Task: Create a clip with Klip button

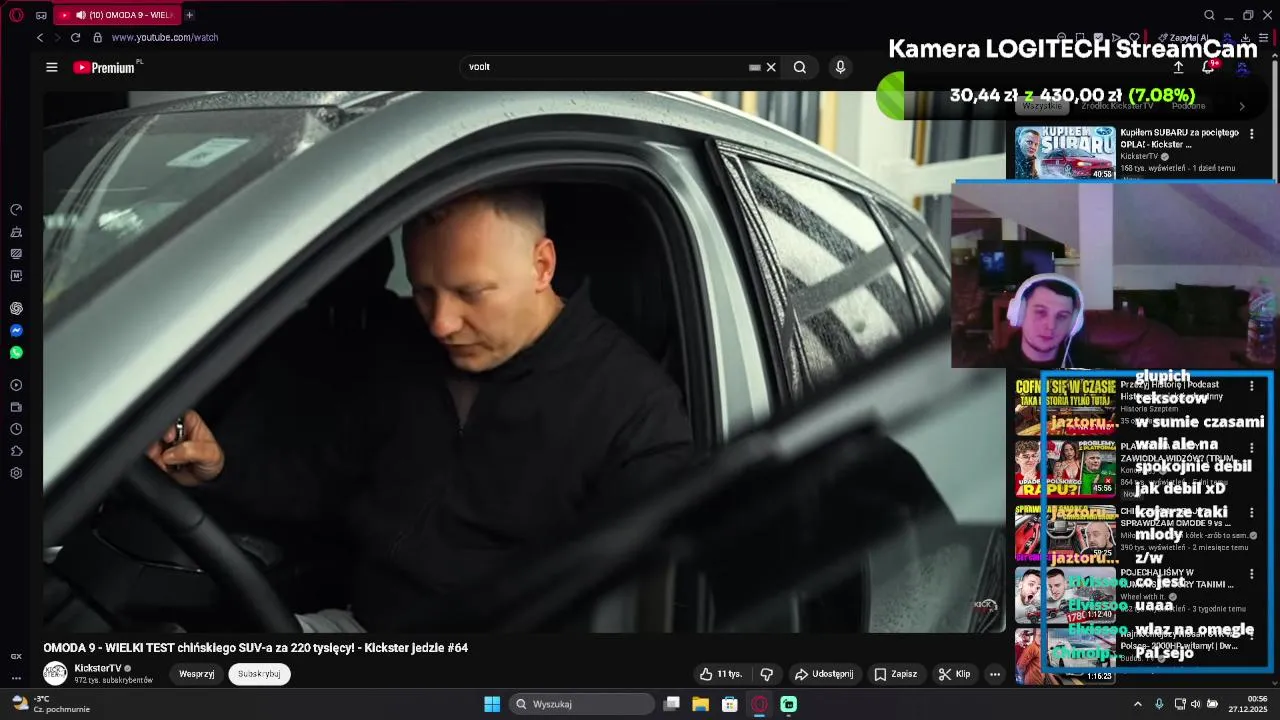Action: click(955, 674)
